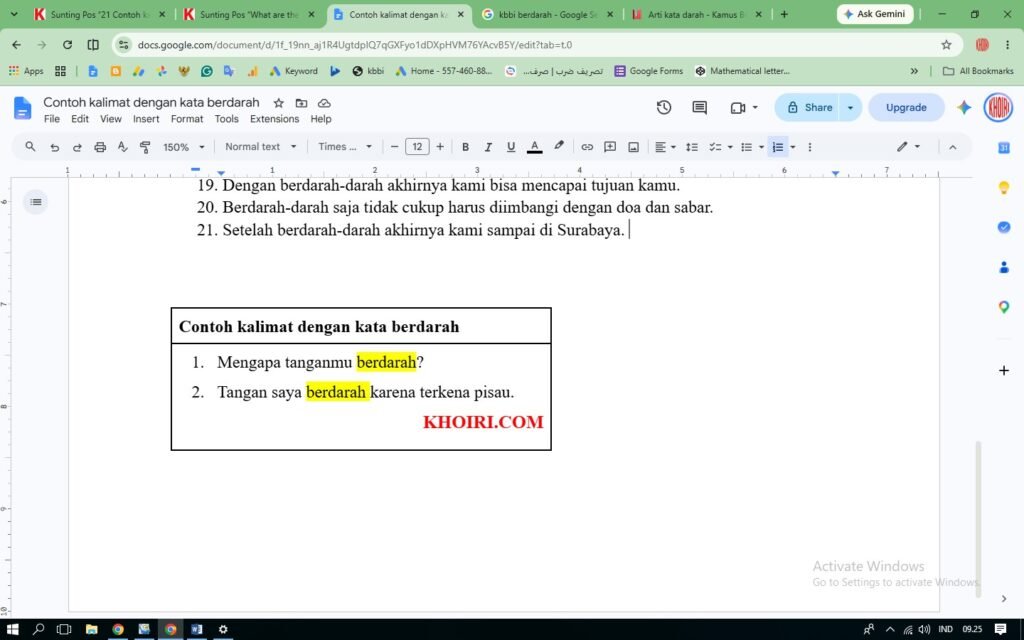Hide the menus with the collapse arrow
The image size is (1024, 640).
click(x=953, y=147)
